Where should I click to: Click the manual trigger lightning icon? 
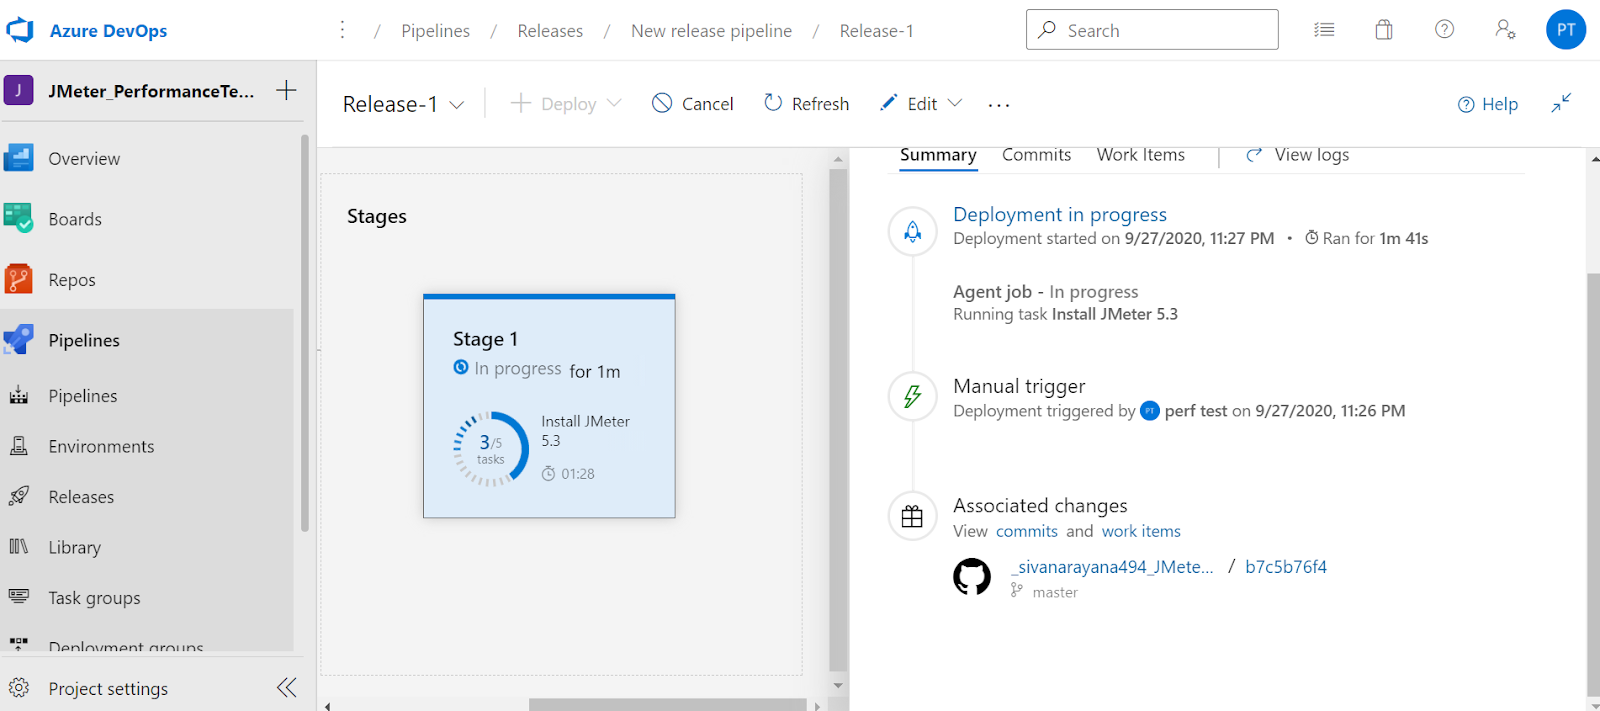point(912,396)
